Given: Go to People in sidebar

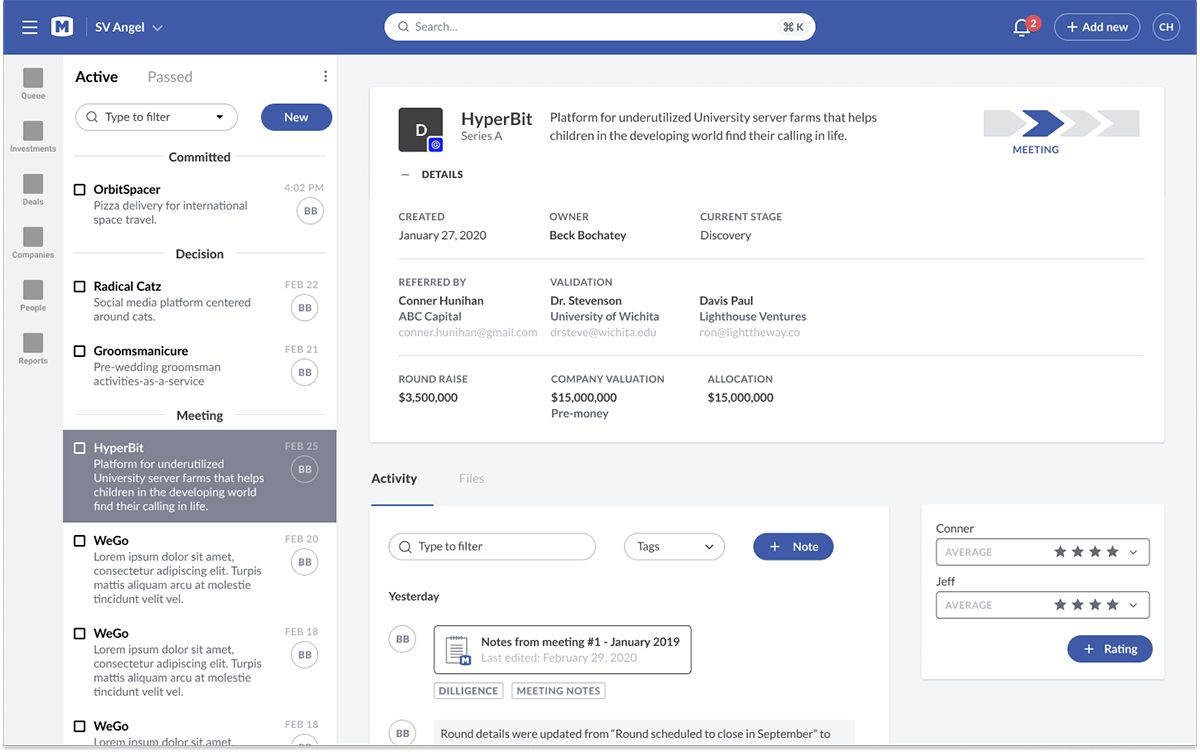Looking at the screenshot, I should 33,296.
